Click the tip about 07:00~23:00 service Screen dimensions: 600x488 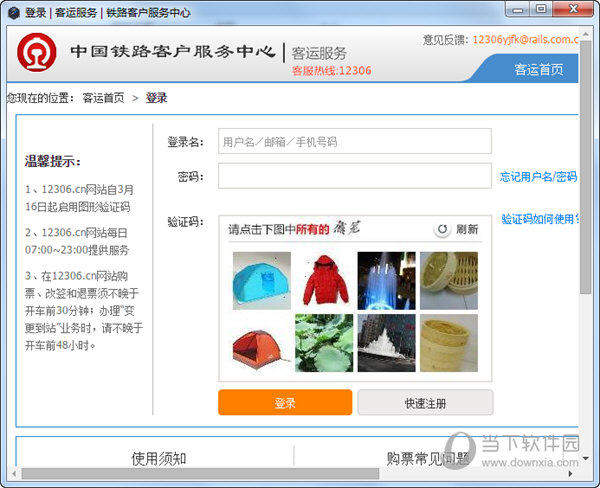pyautogui.click(x=77, y=241)
